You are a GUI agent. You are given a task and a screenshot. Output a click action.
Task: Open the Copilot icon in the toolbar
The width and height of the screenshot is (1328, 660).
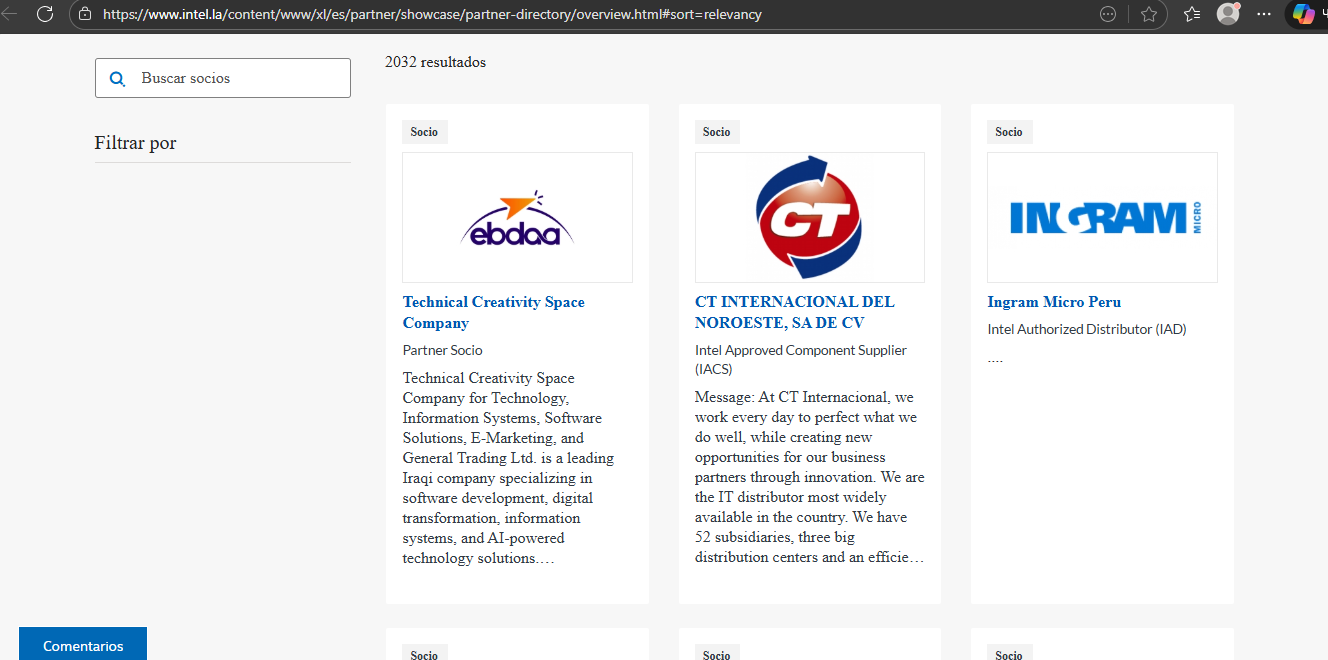1303,14
